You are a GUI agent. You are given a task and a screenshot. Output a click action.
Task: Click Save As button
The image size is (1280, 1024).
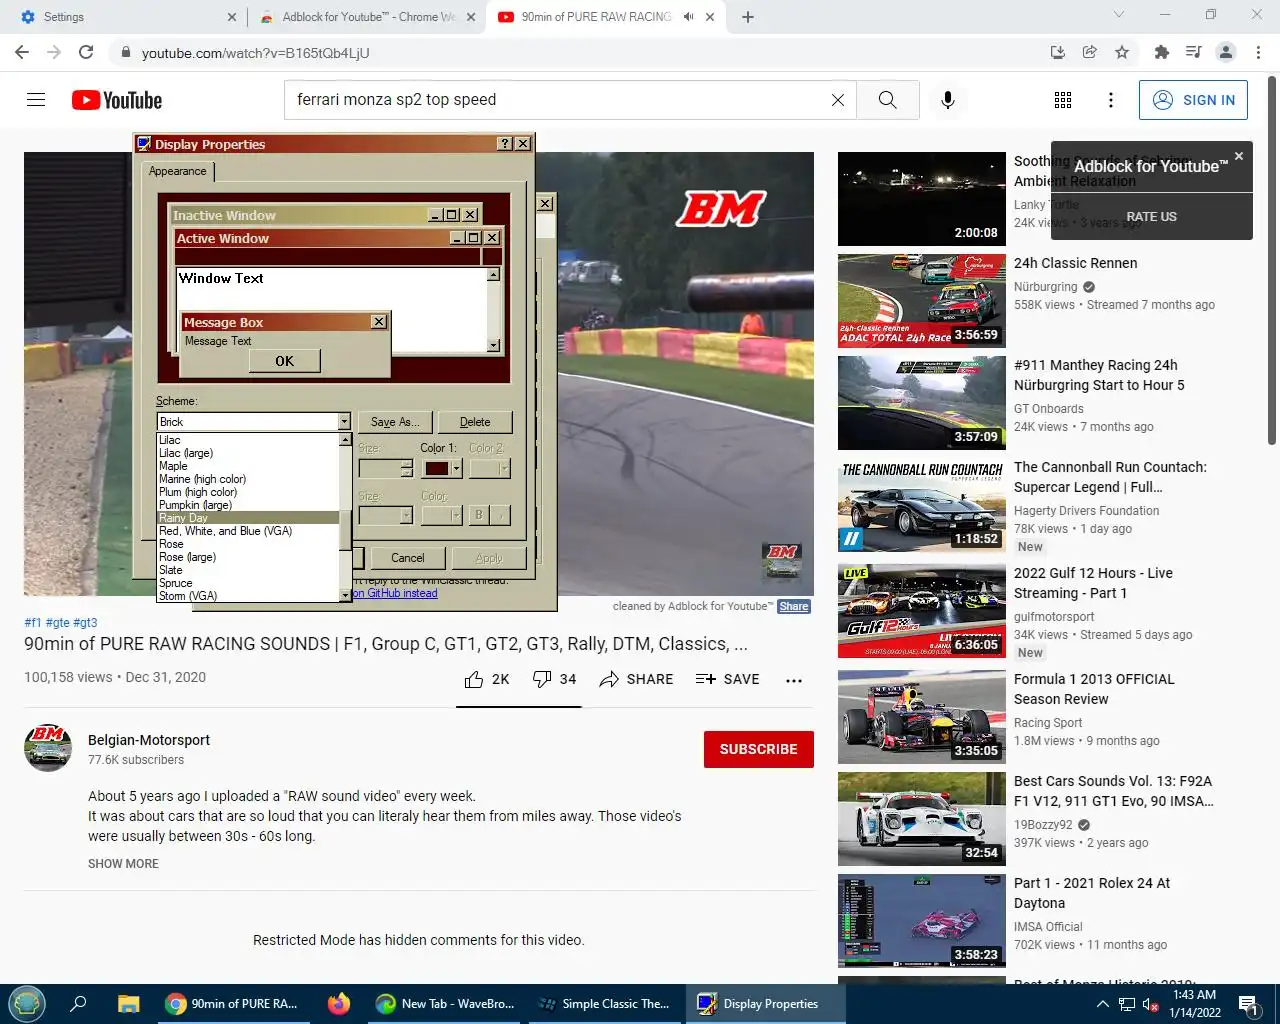coord(395,422)
